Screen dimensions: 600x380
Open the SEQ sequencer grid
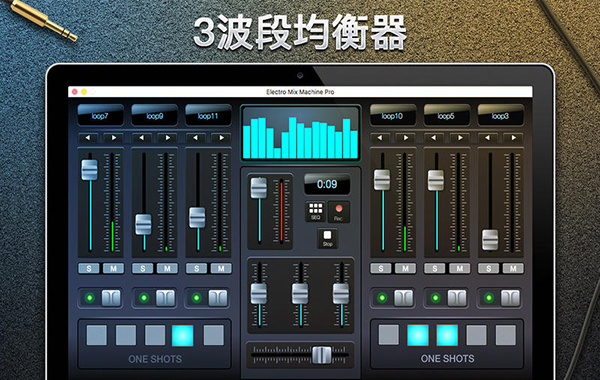coord(315,211)
